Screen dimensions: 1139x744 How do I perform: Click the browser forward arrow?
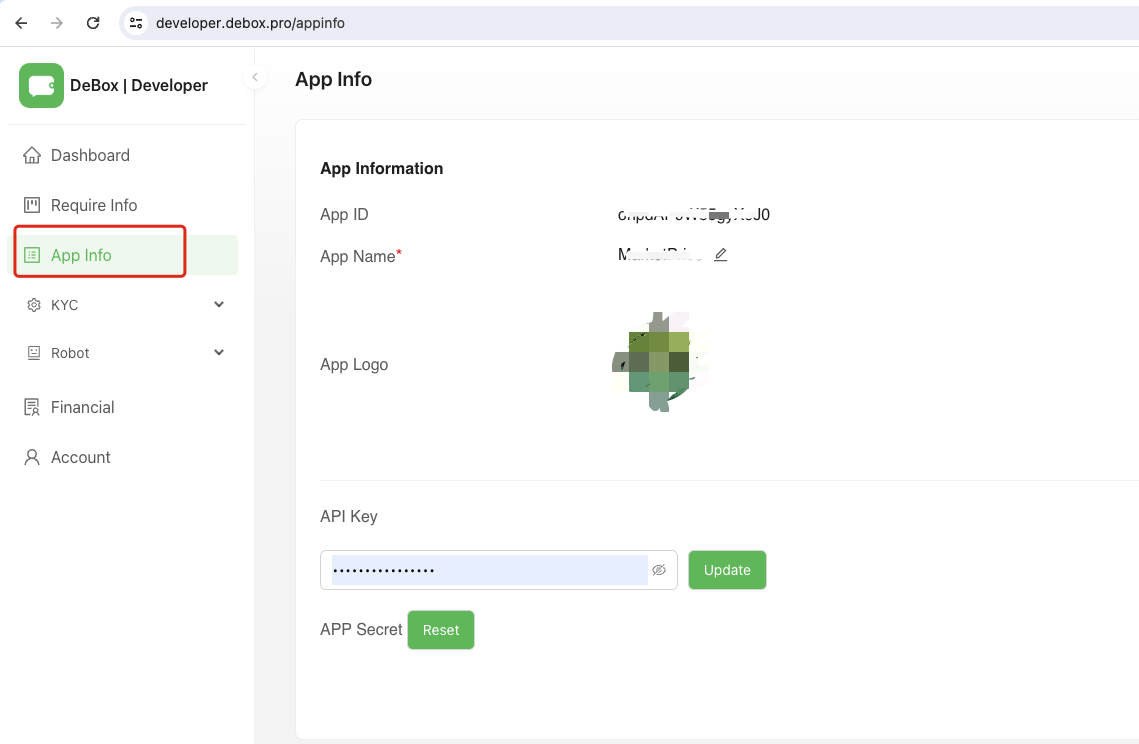point(57,23)
